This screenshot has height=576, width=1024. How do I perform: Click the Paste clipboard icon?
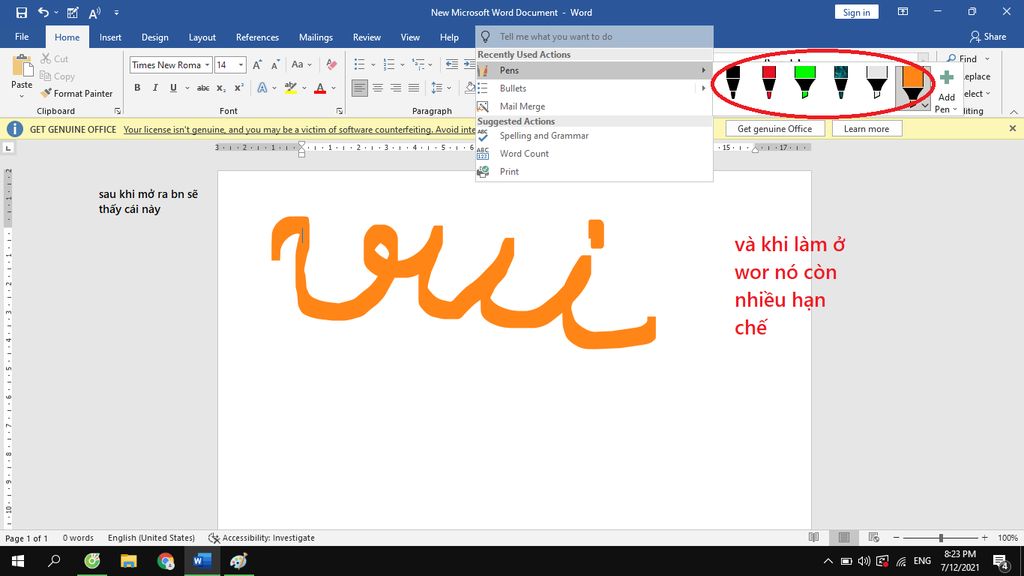click(x=22, y=67)
